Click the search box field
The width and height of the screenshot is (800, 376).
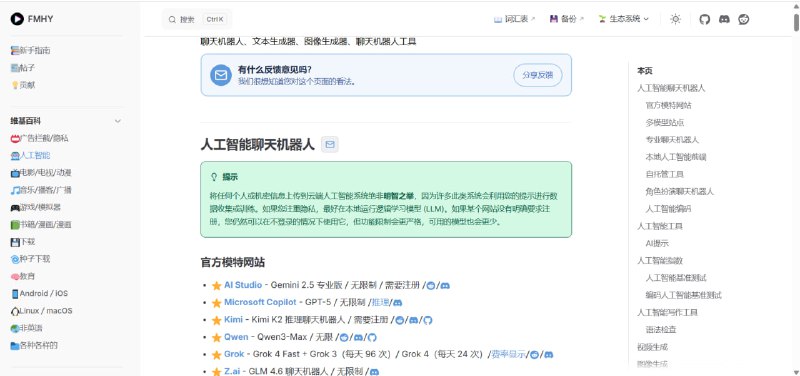click(197, 19)
